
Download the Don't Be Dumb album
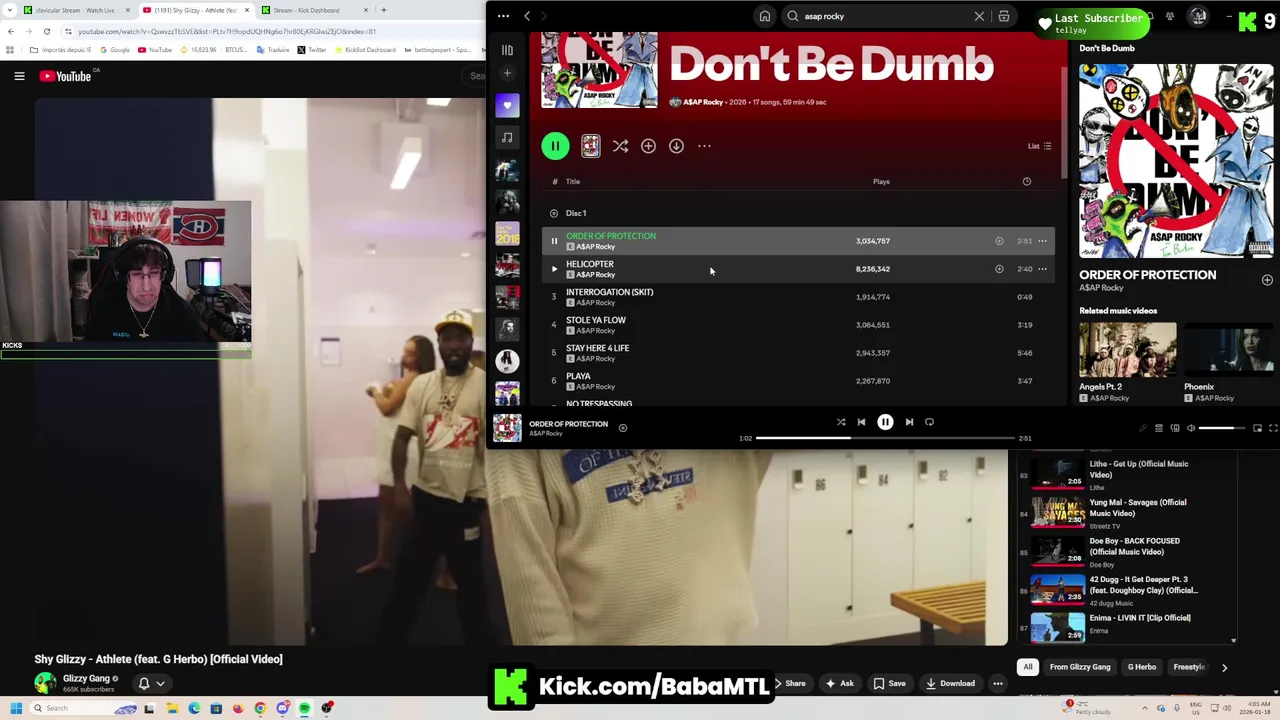(676, 146)
